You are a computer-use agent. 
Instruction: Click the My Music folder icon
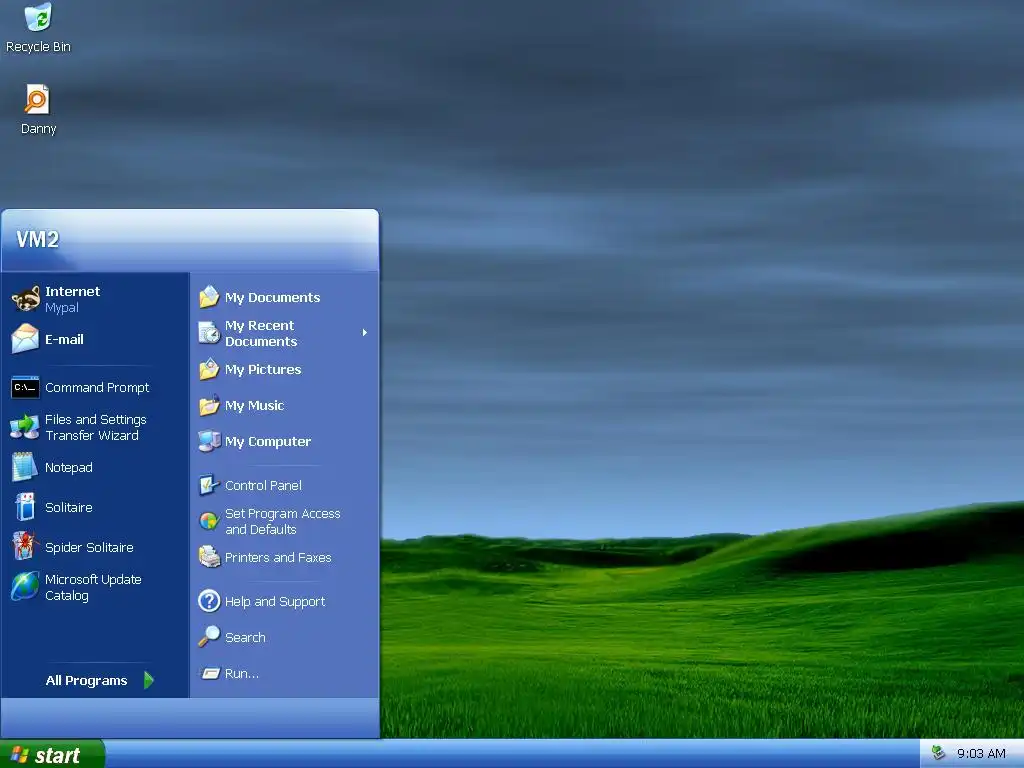(x=209, y=406)
